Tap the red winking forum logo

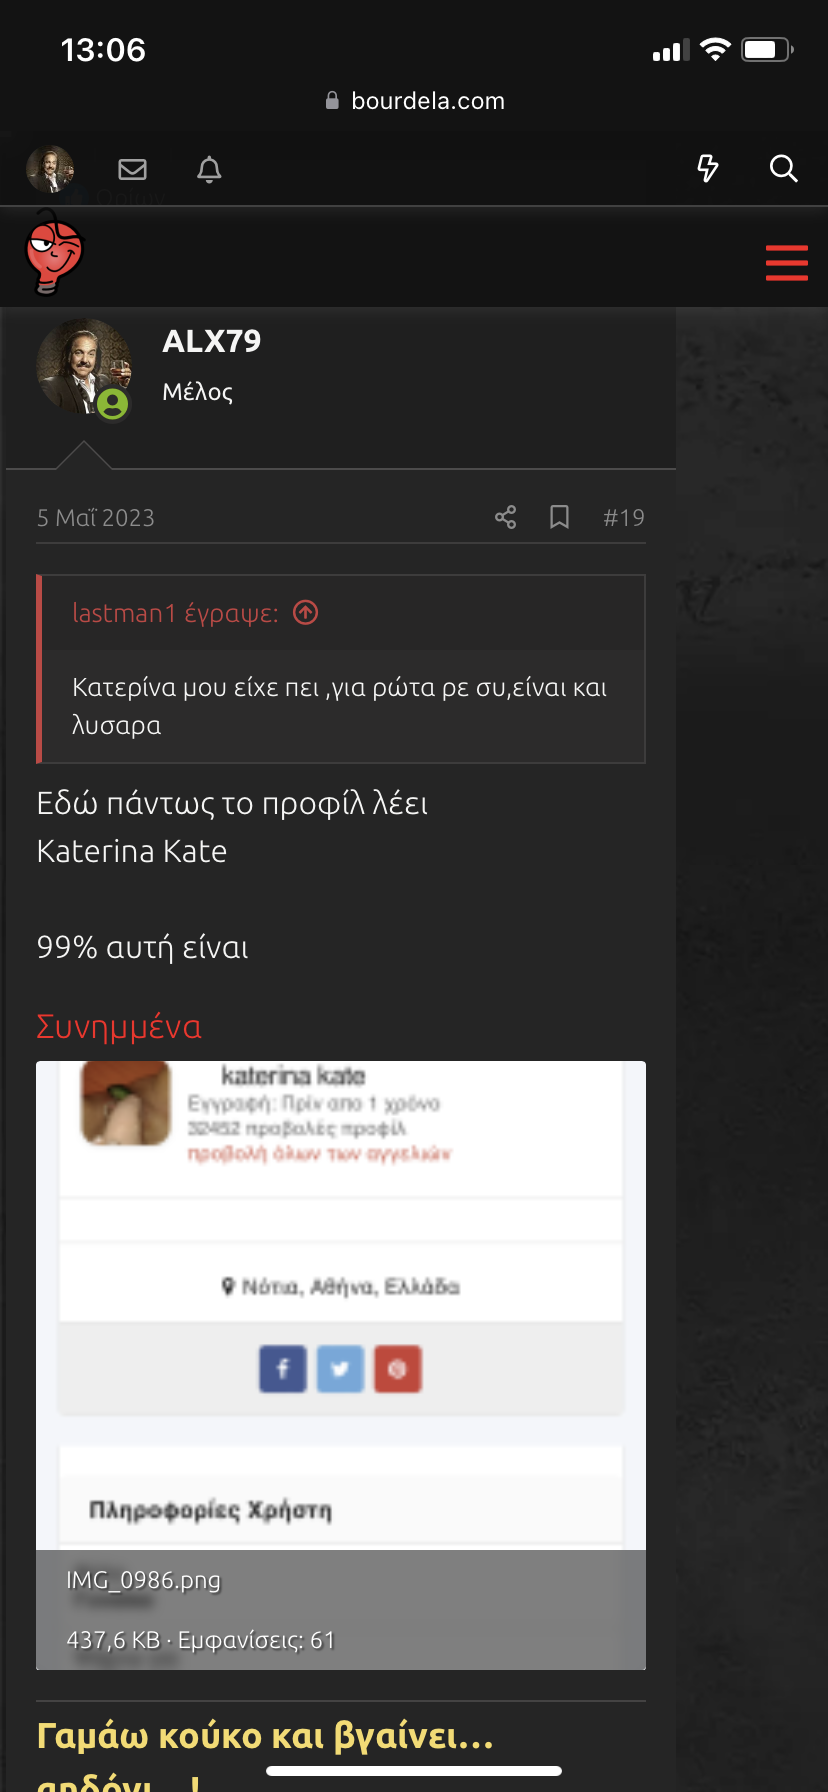(x=54, y=256)
